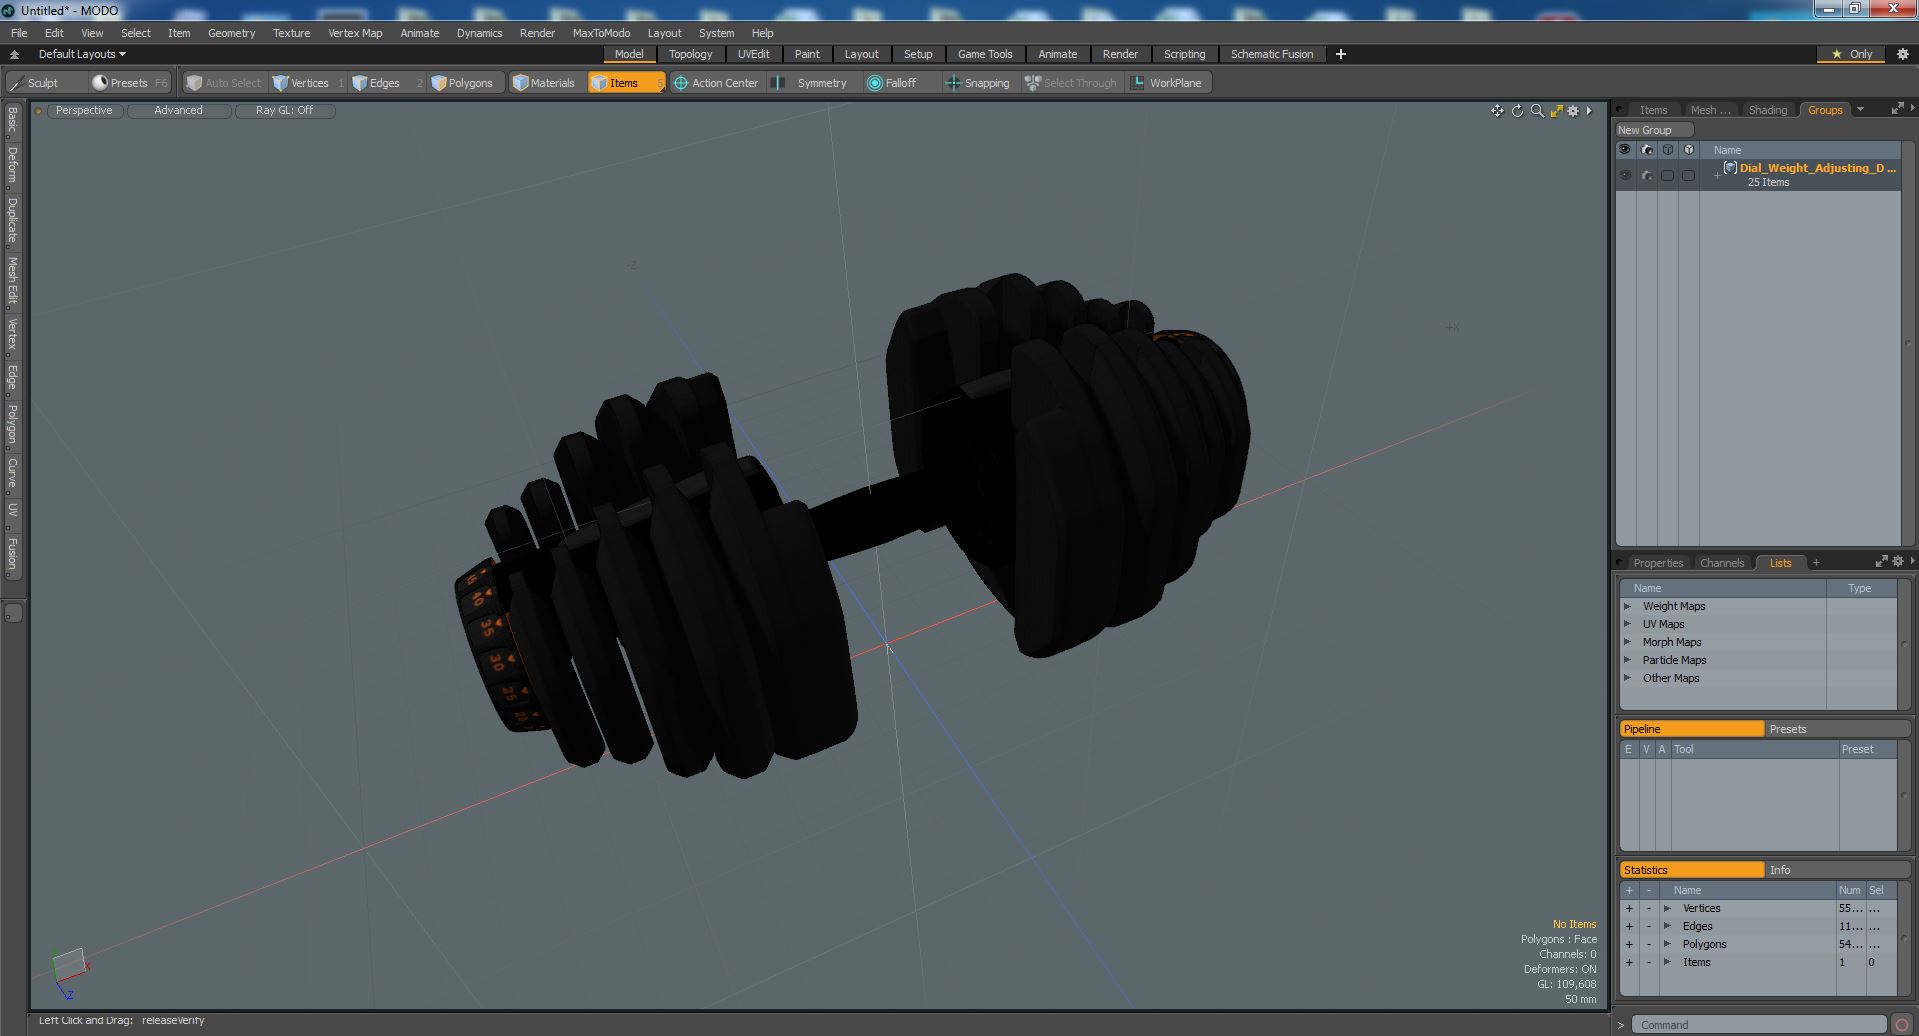This screenshot has width=1919, height=1036.
Task: Click the viewport maximize arrows icon
Action: click(1556, 111)
